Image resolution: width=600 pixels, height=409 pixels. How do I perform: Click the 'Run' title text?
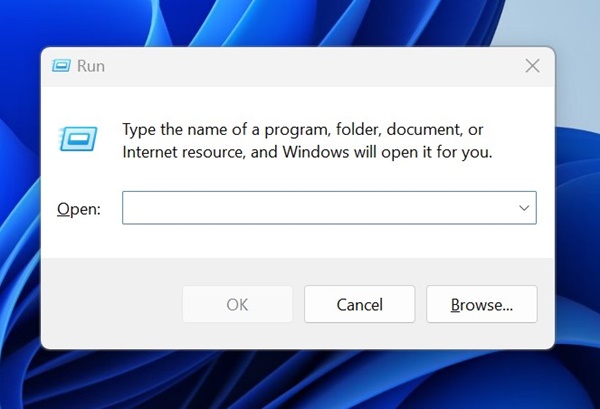click(91, 66)
